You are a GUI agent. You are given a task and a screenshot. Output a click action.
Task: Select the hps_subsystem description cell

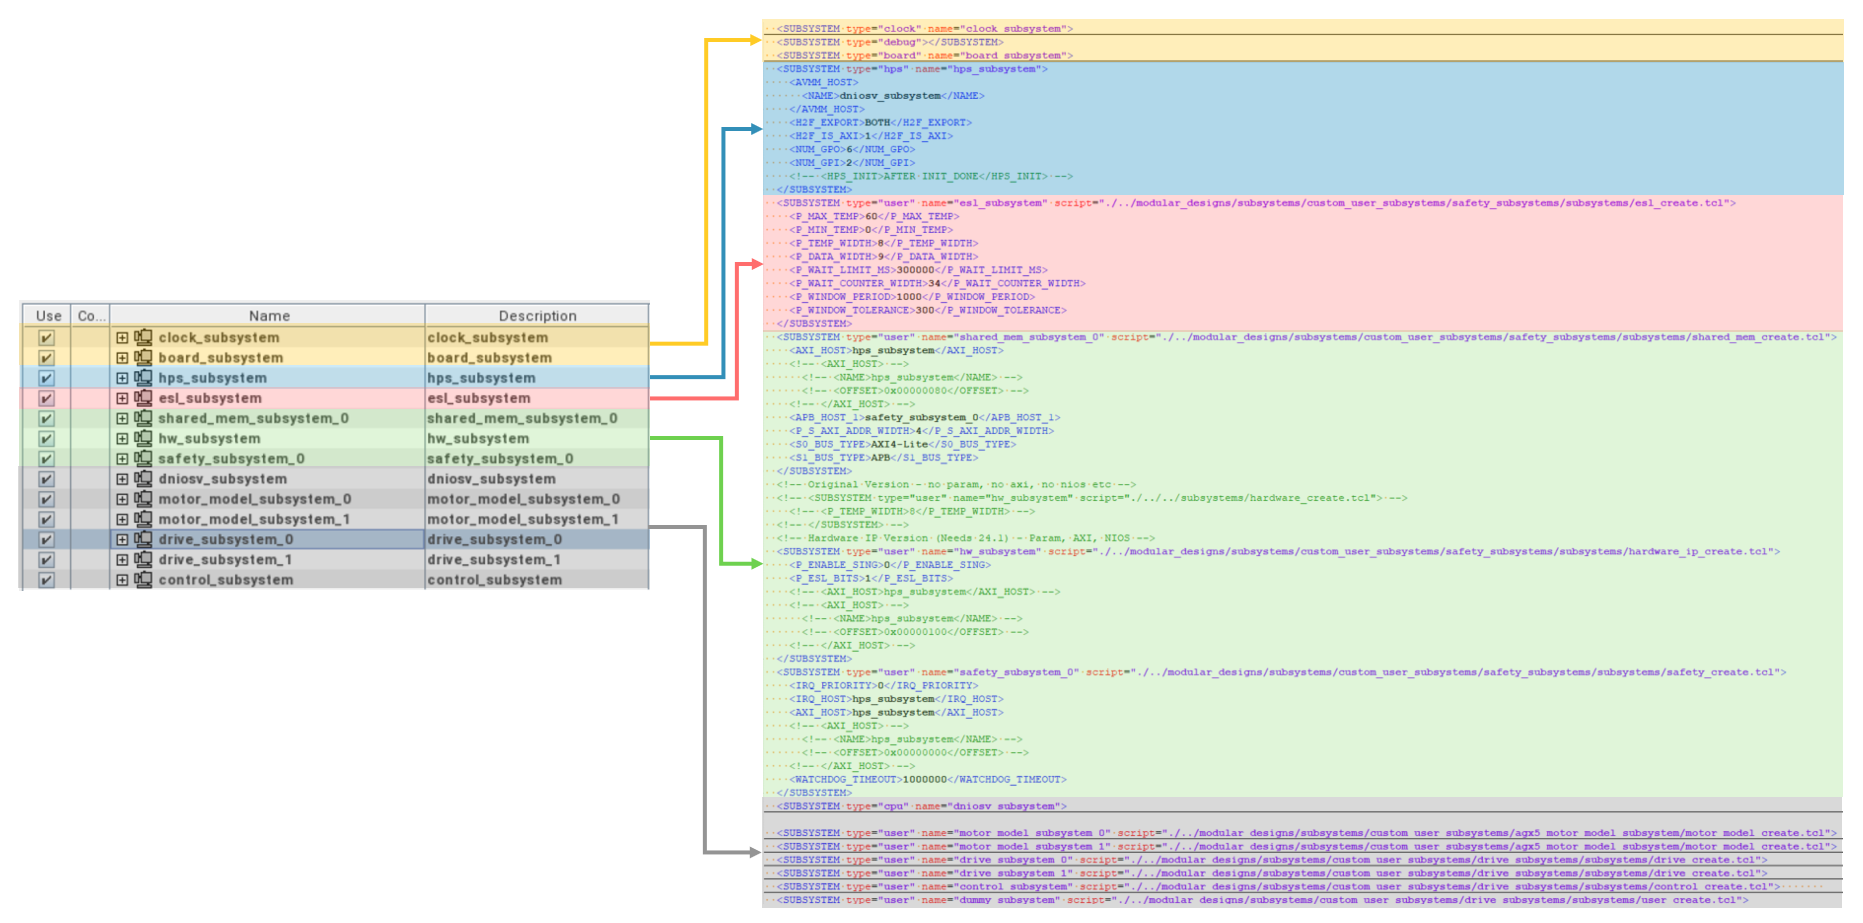(x=482, y=378)
